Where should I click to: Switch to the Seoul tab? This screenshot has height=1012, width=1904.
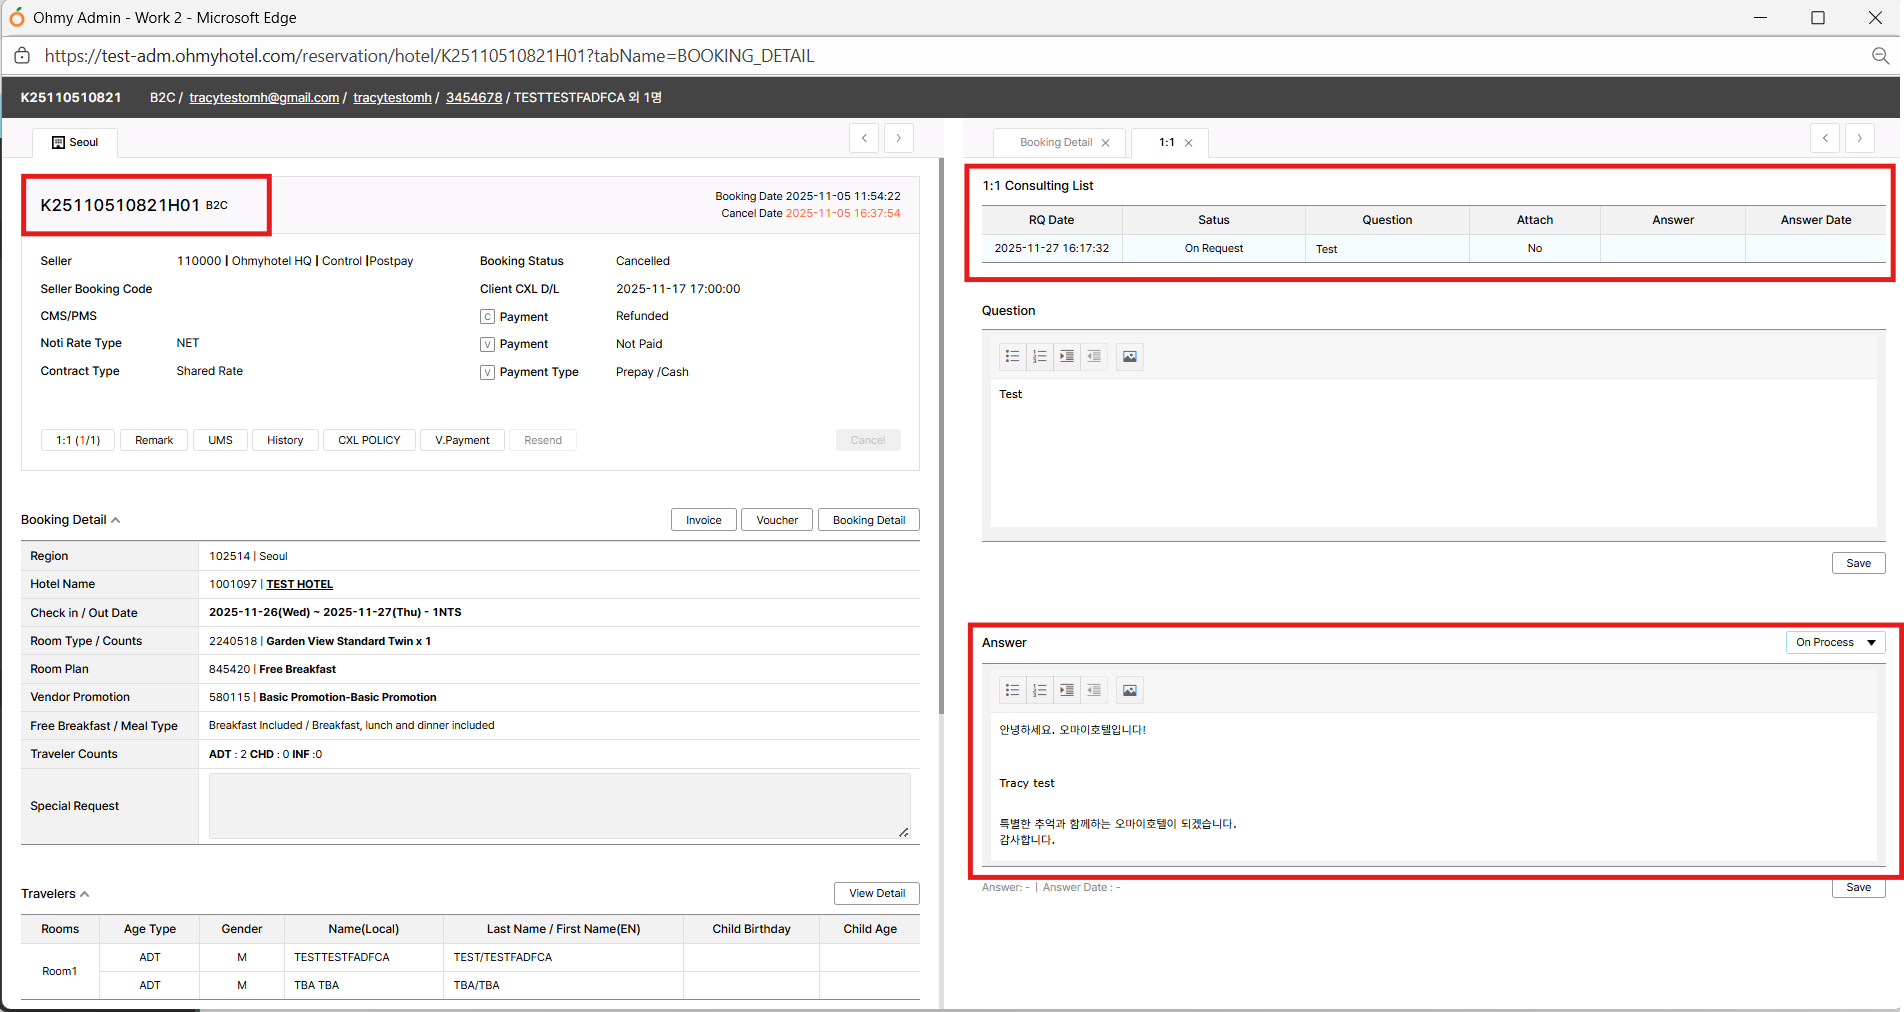point(75,142)
